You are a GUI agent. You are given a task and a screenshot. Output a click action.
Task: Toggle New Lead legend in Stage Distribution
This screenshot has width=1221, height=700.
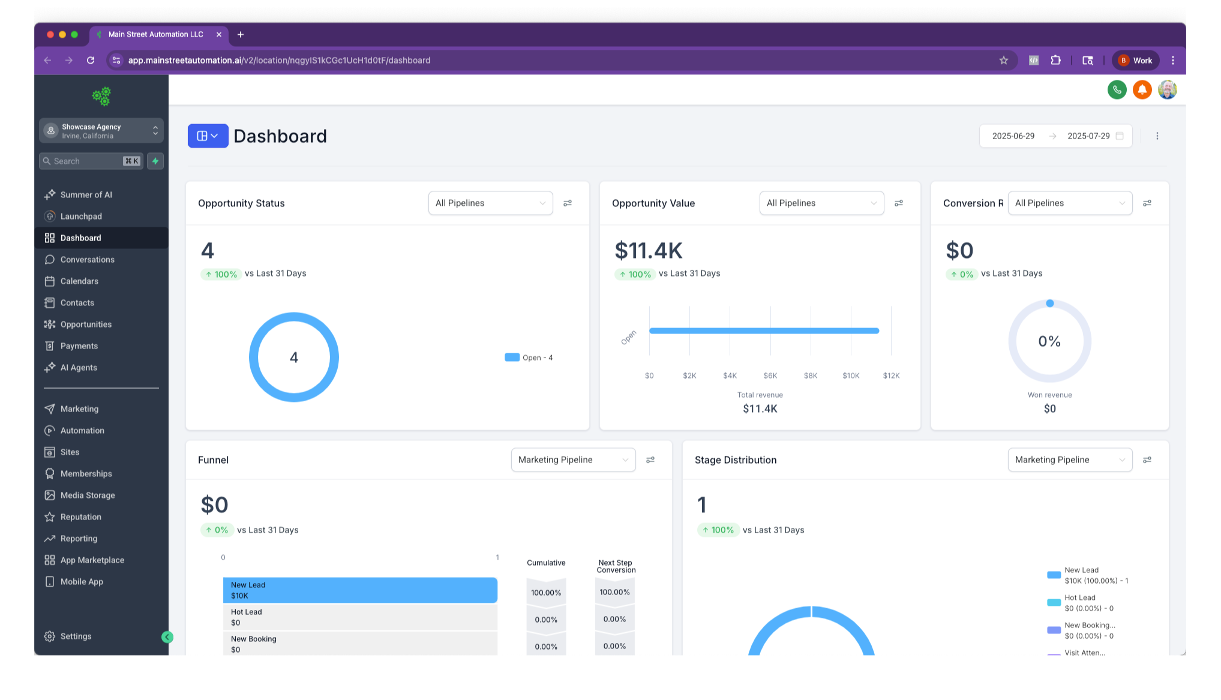tap(1081, 575)
